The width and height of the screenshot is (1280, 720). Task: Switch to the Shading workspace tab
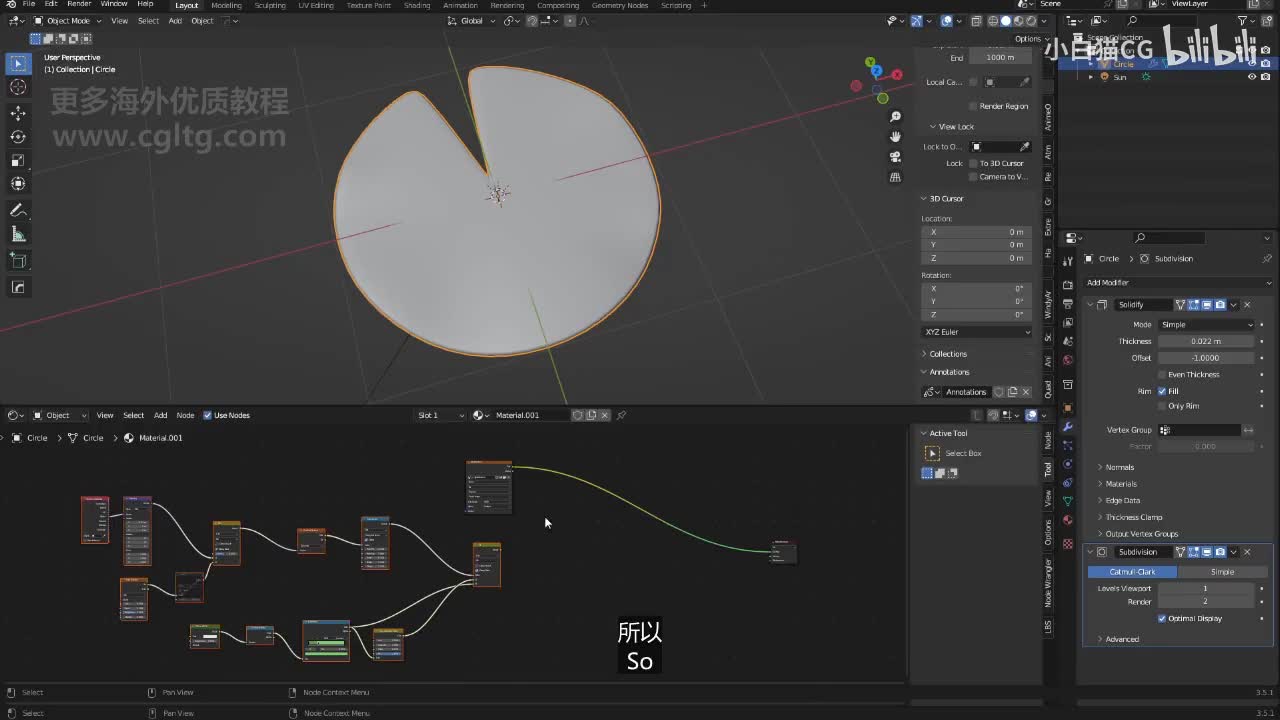point(416,5)
